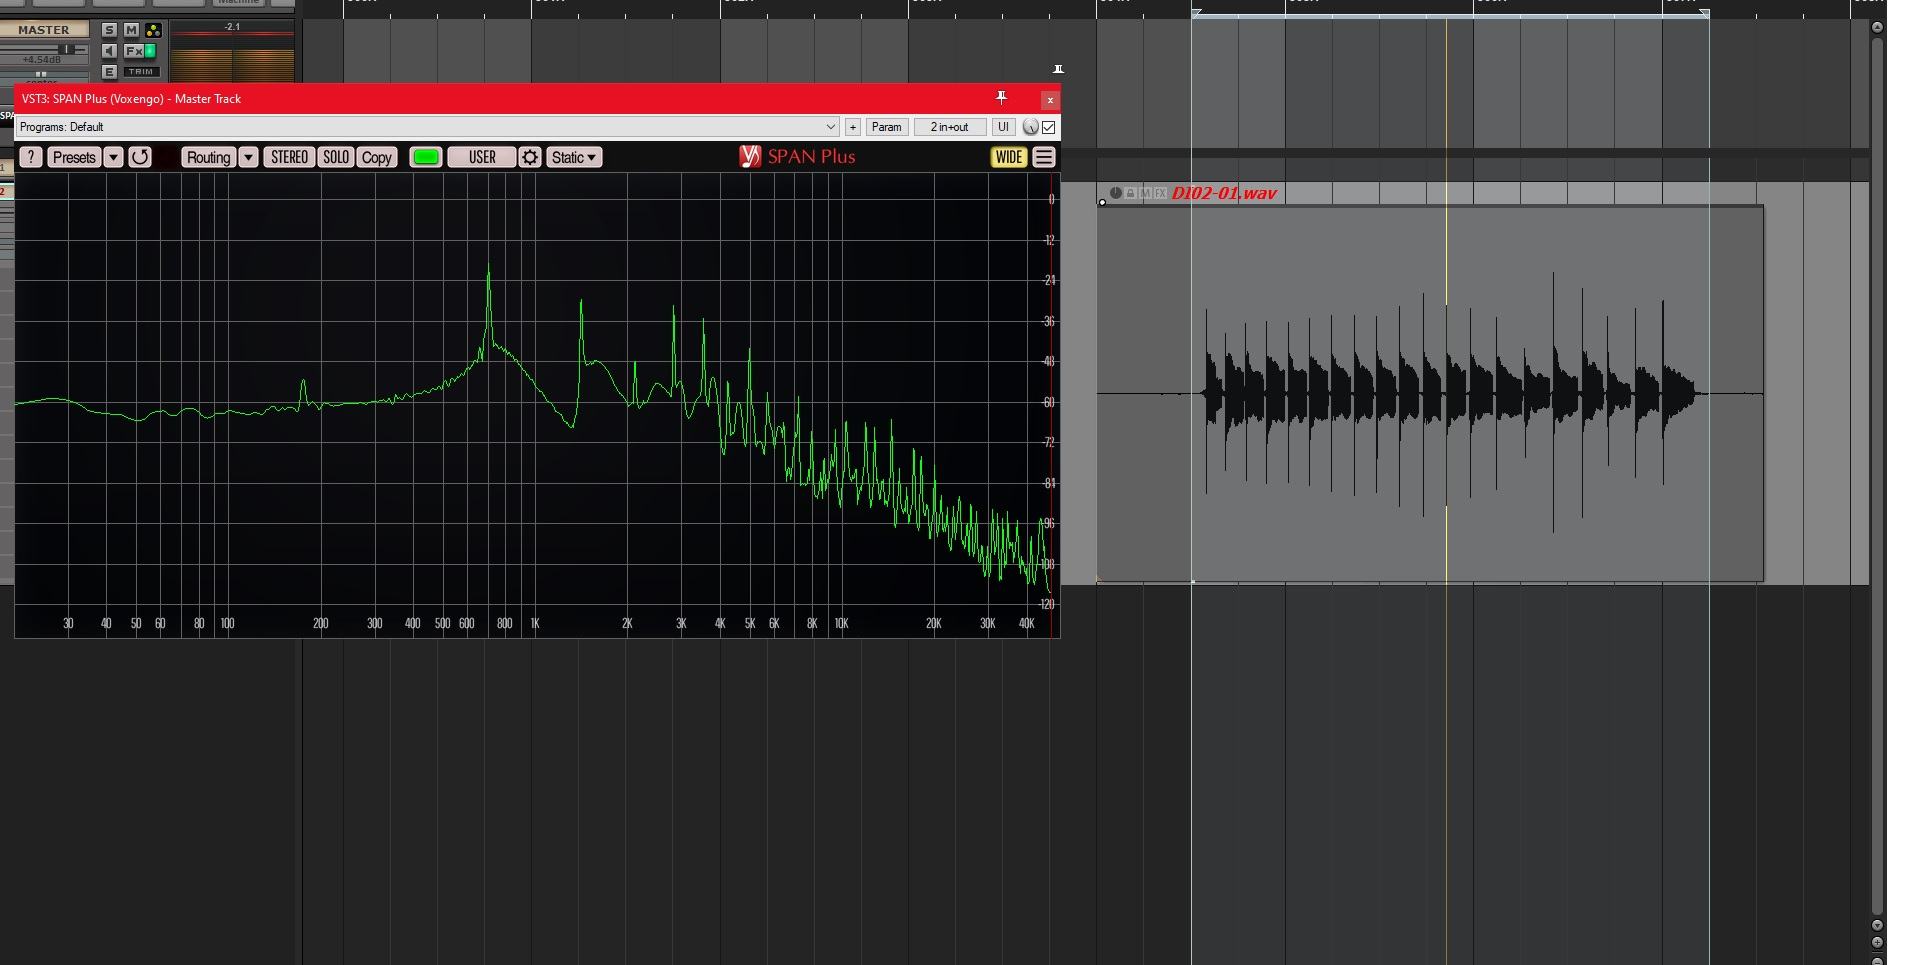Open SPAN Plus help question mark

pos(31,157)
